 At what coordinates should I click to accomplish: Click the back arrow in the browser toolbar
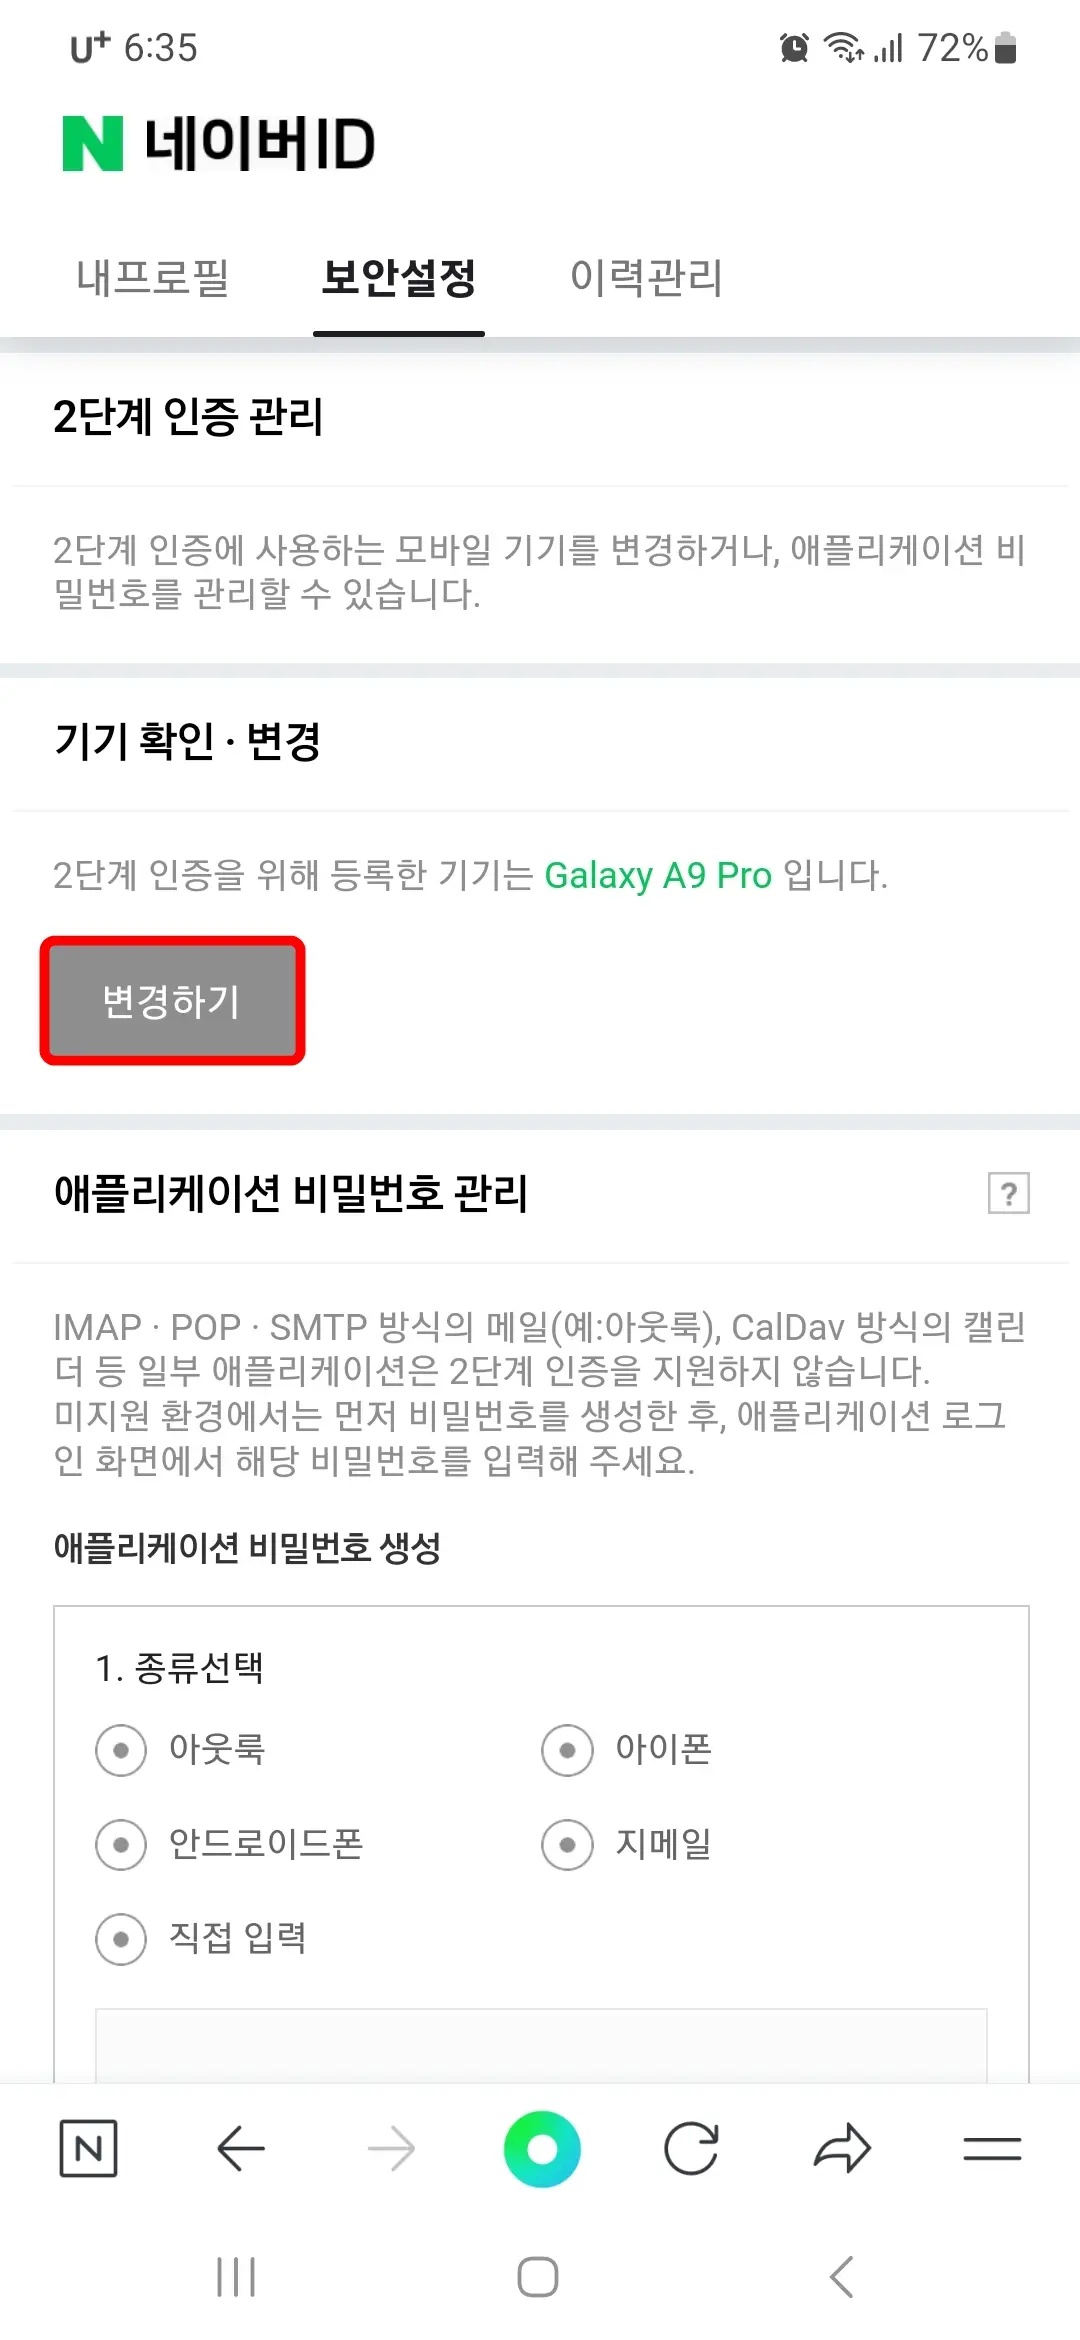(x=240, y=2147)
